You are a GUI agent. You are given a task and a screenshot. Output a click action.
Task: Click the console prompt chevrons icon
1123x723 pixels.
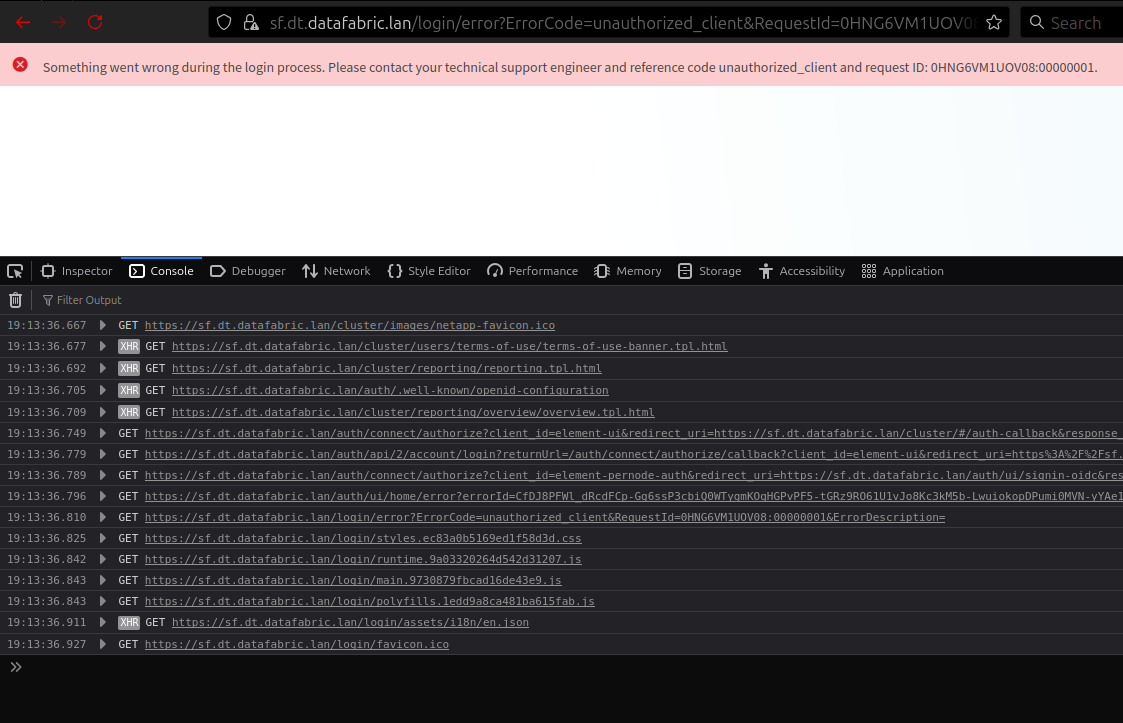(x=16, y=667)
